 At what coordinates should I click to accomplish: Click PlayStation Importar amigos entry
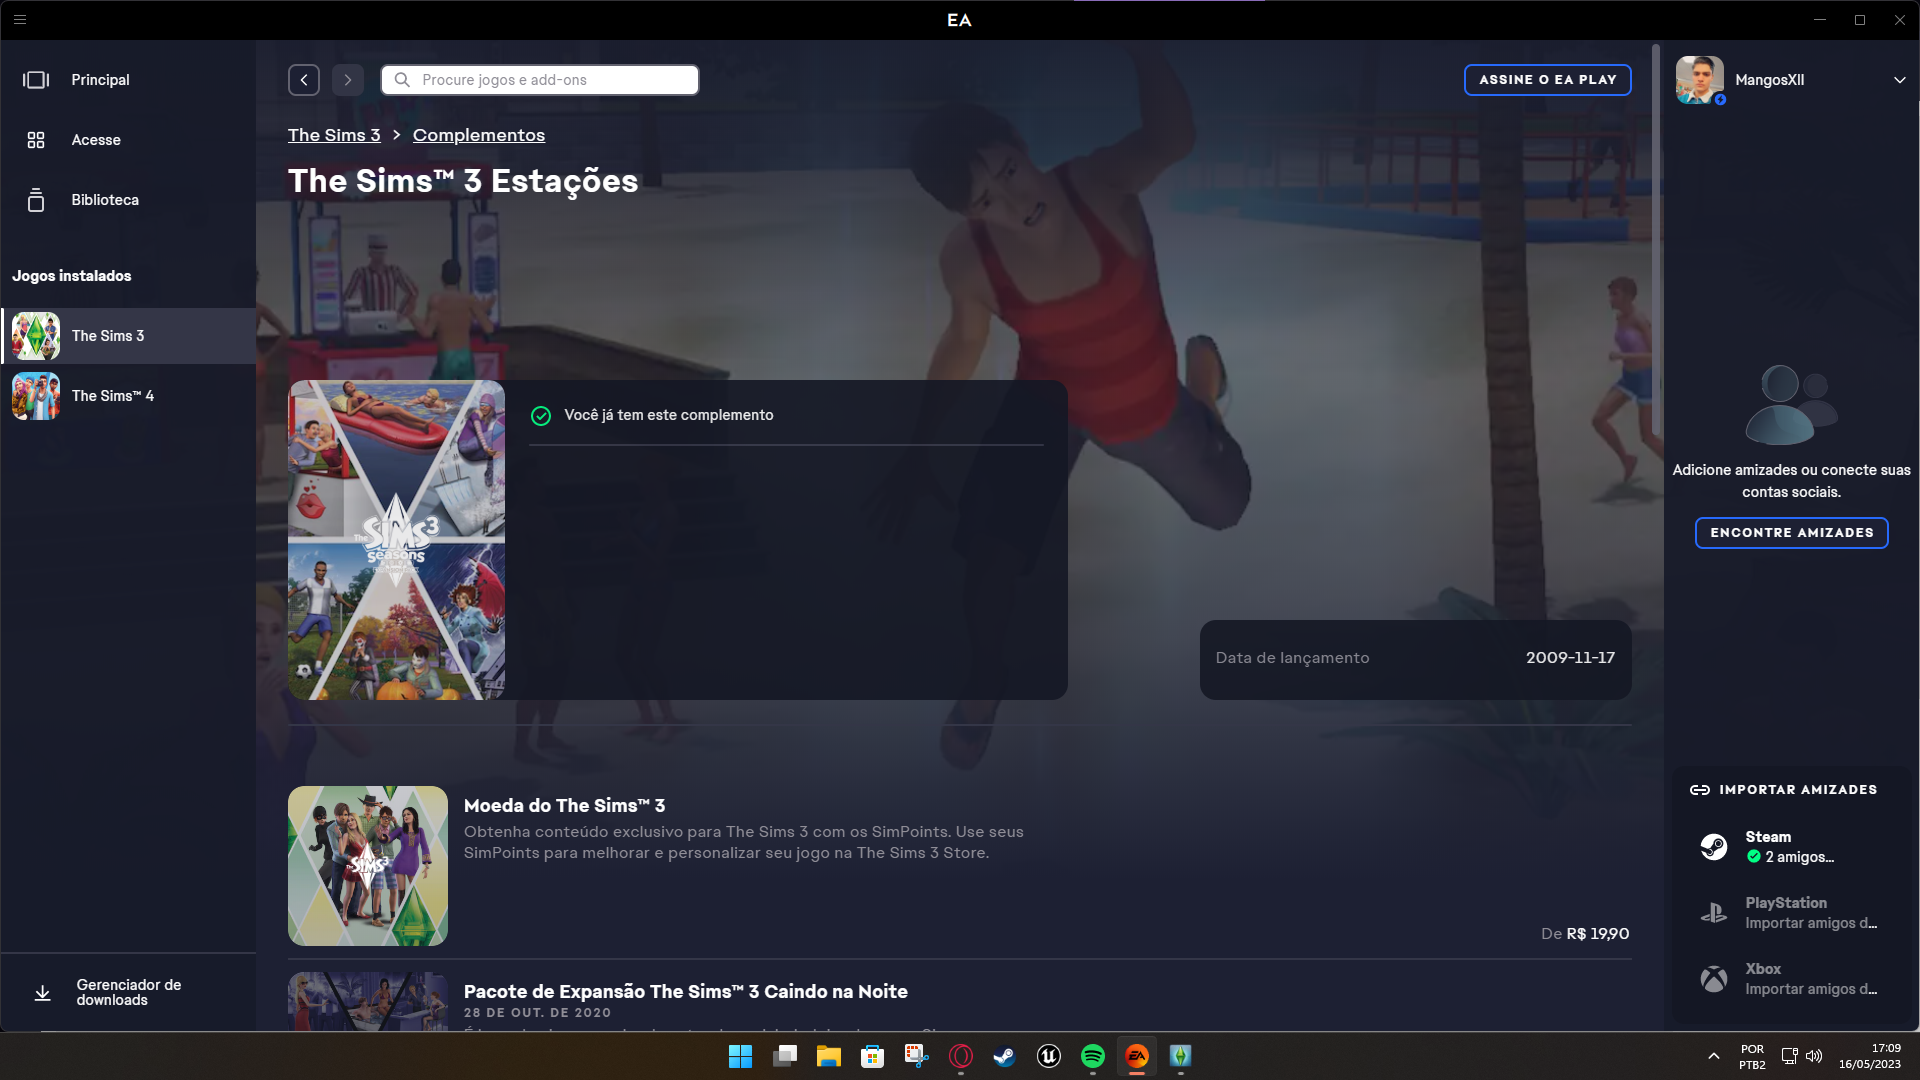pos(1791,913)
